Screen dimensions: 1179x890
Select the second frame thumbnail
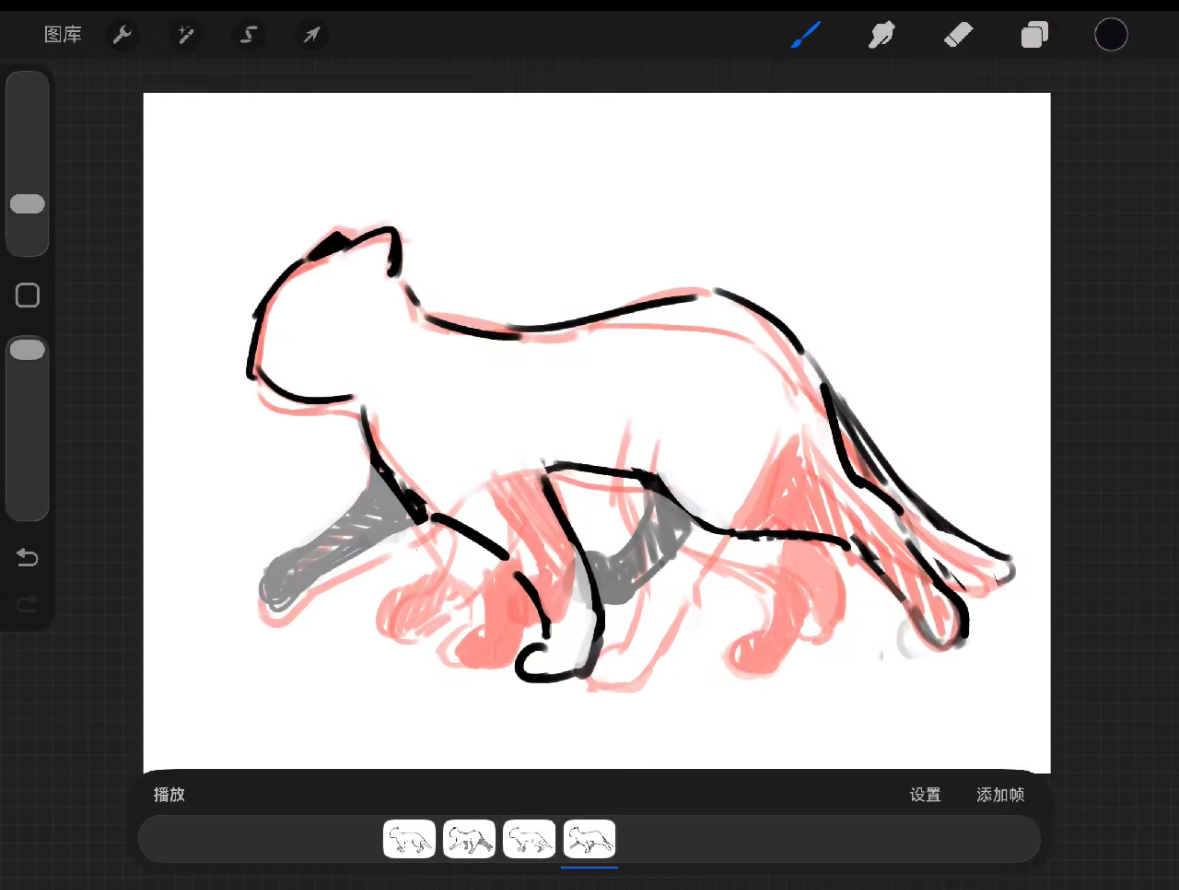[469, 839]
